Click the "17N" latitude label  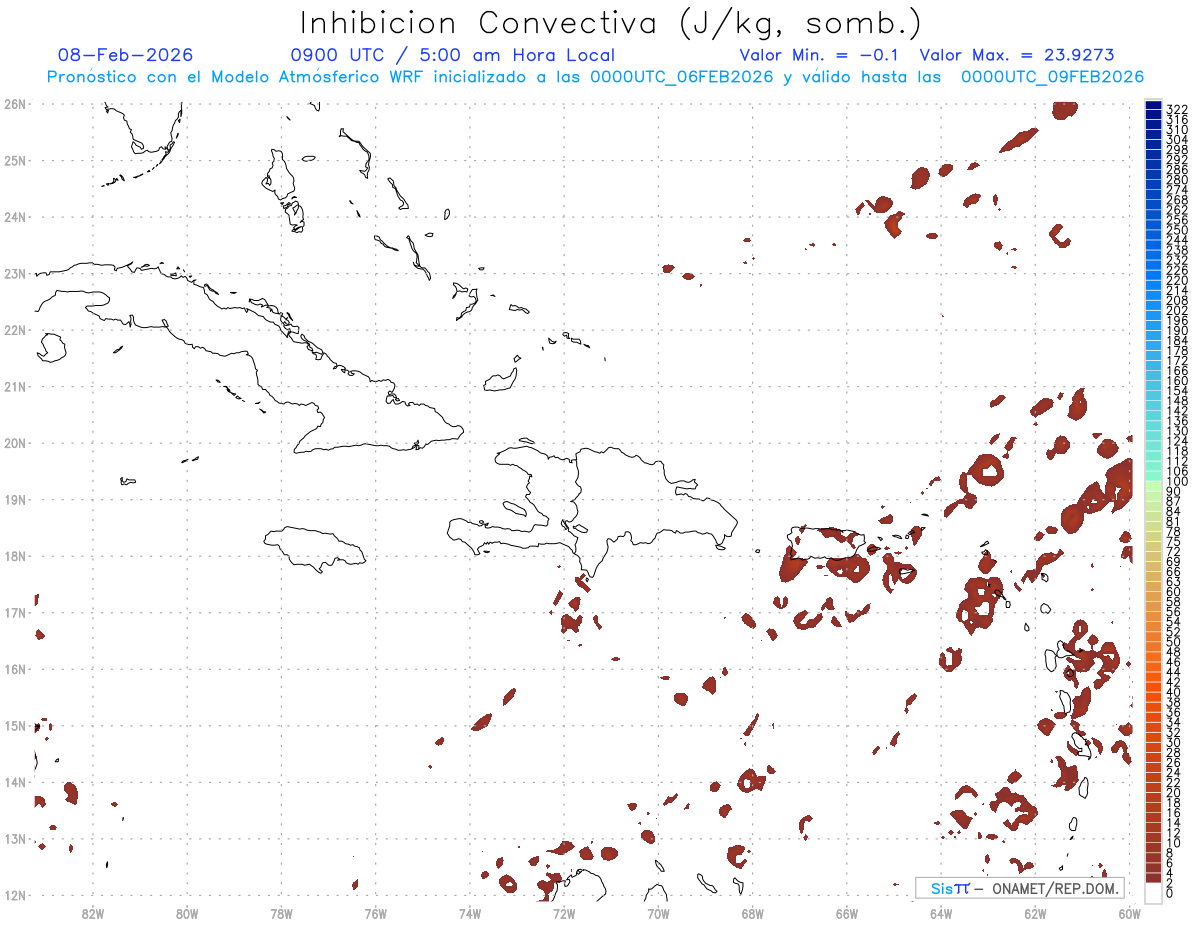14,612
